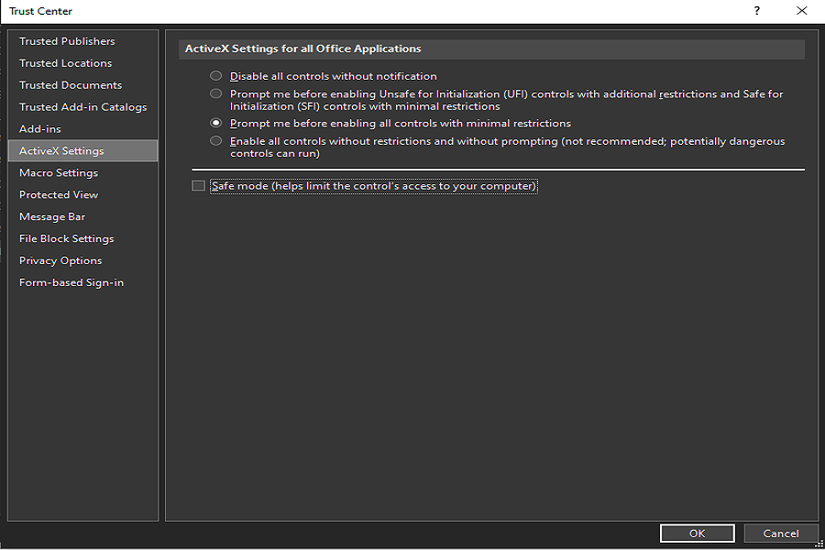Show Protected View options
825x550 pixels.
58,195
